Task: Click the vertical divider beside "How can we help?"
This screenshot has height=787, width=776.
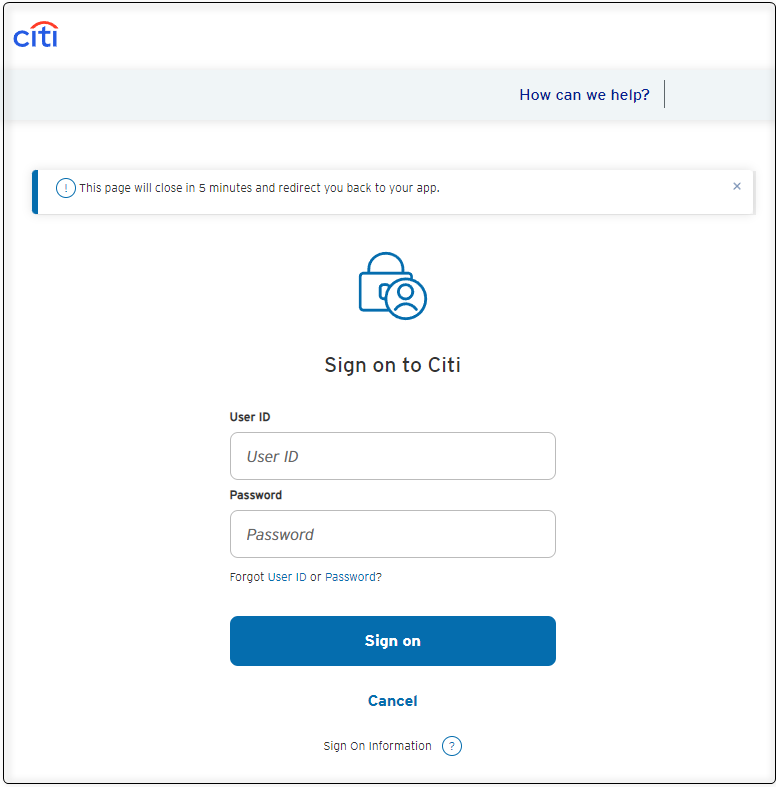Action: pyautogui.click(x=664, y=94)
